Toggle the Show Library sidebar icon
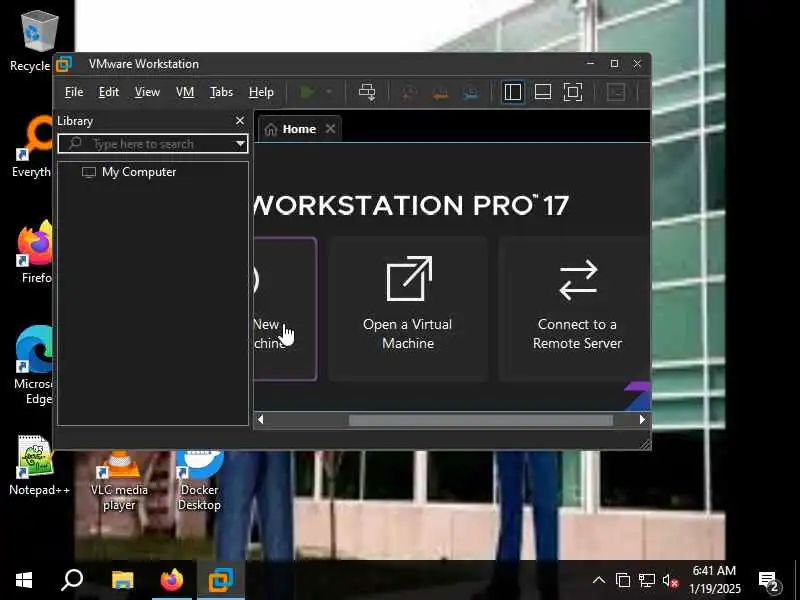The height and width of the screenshot is (600, 800). 512,92
